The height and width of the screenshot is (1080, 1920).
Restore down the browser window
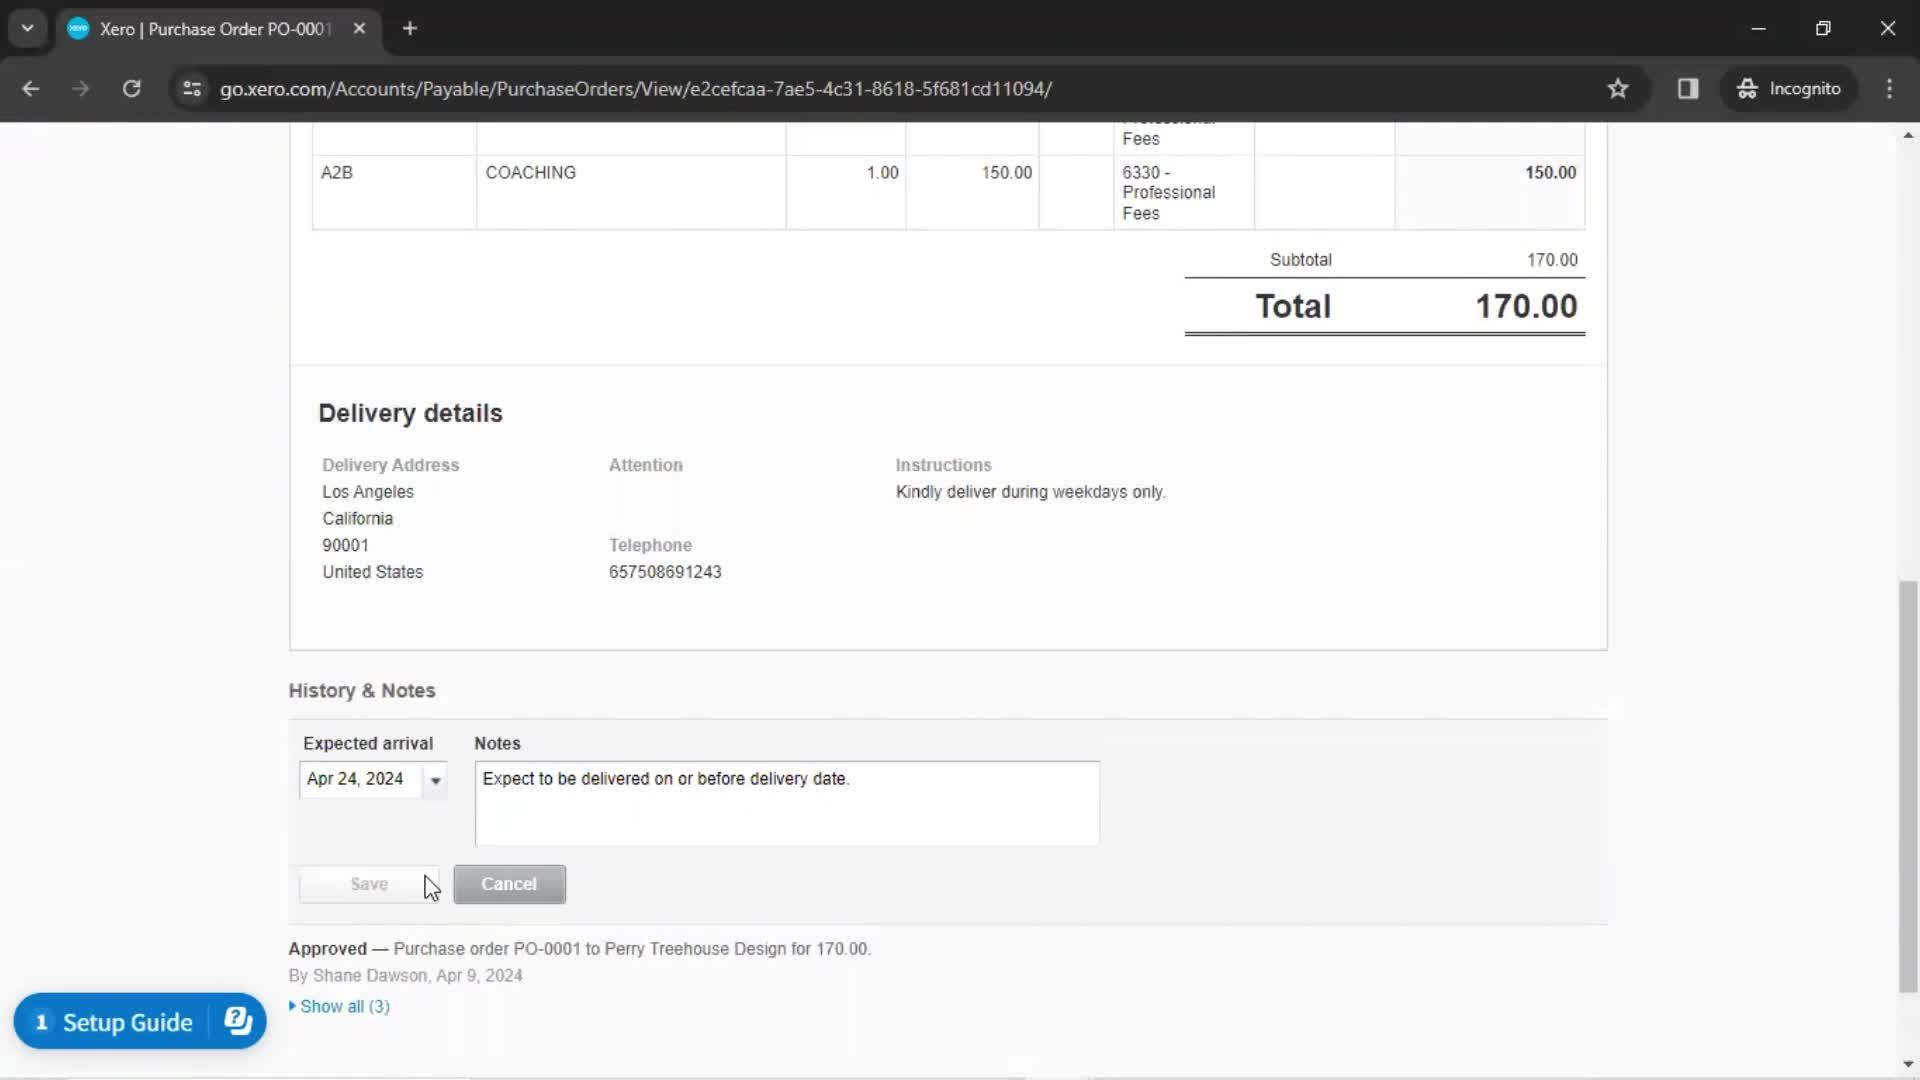[x=1823, y=28]
